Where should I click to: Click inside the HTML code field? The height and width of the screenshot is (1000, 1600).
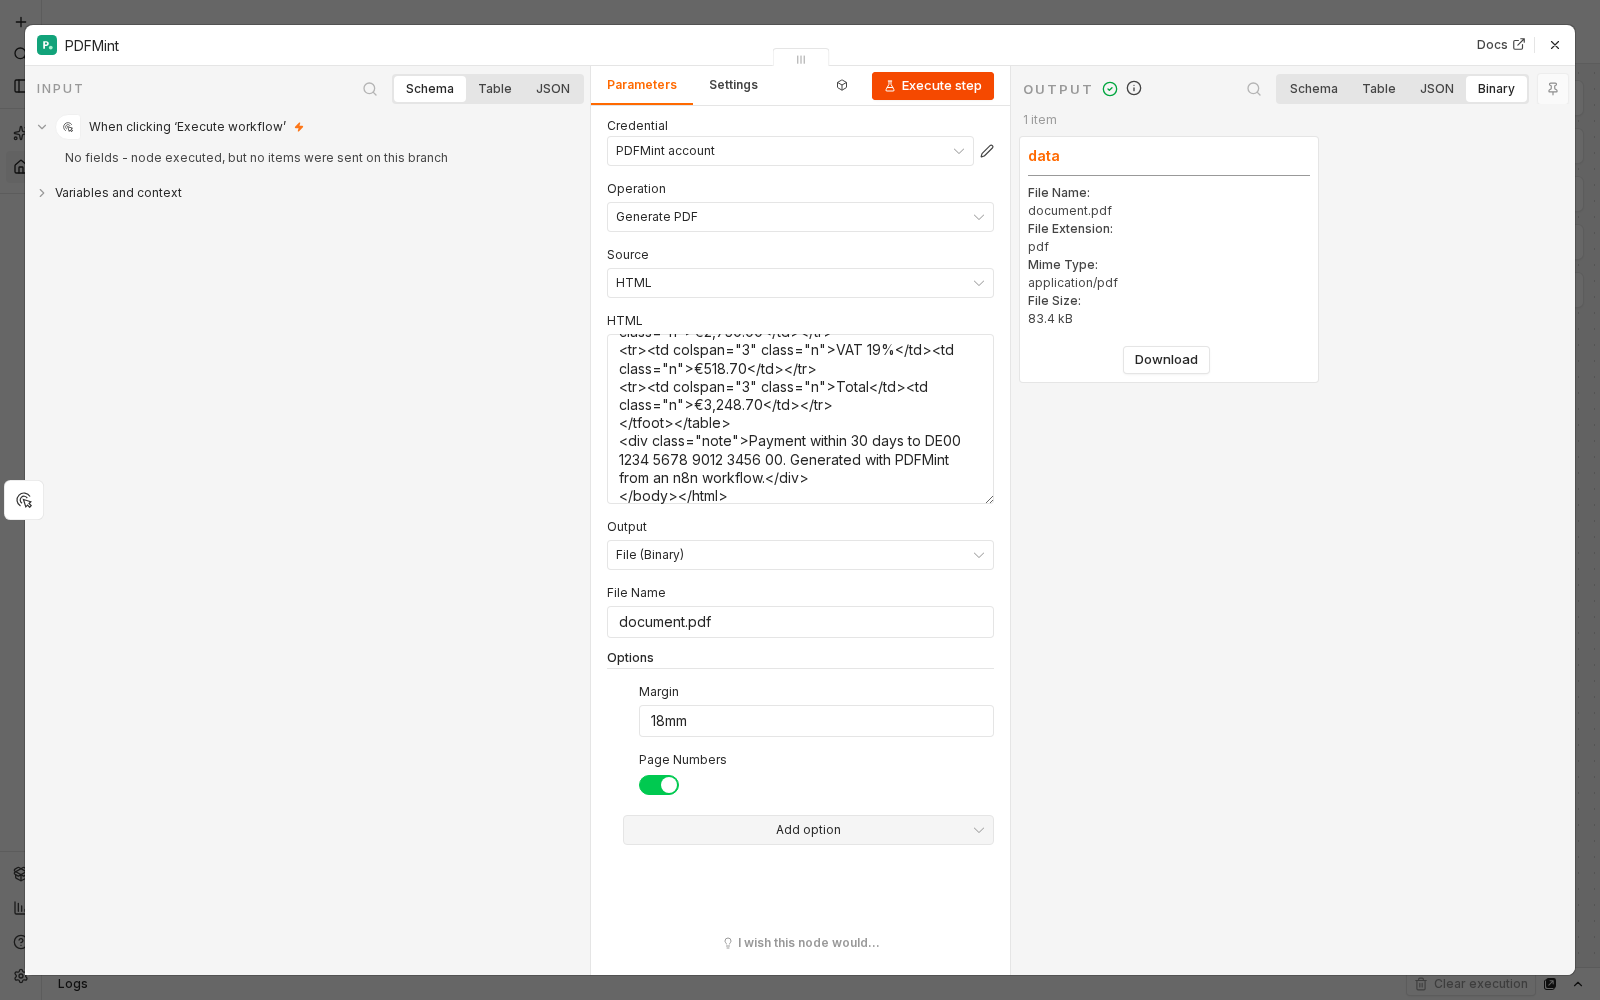click(x=800, y=419)
